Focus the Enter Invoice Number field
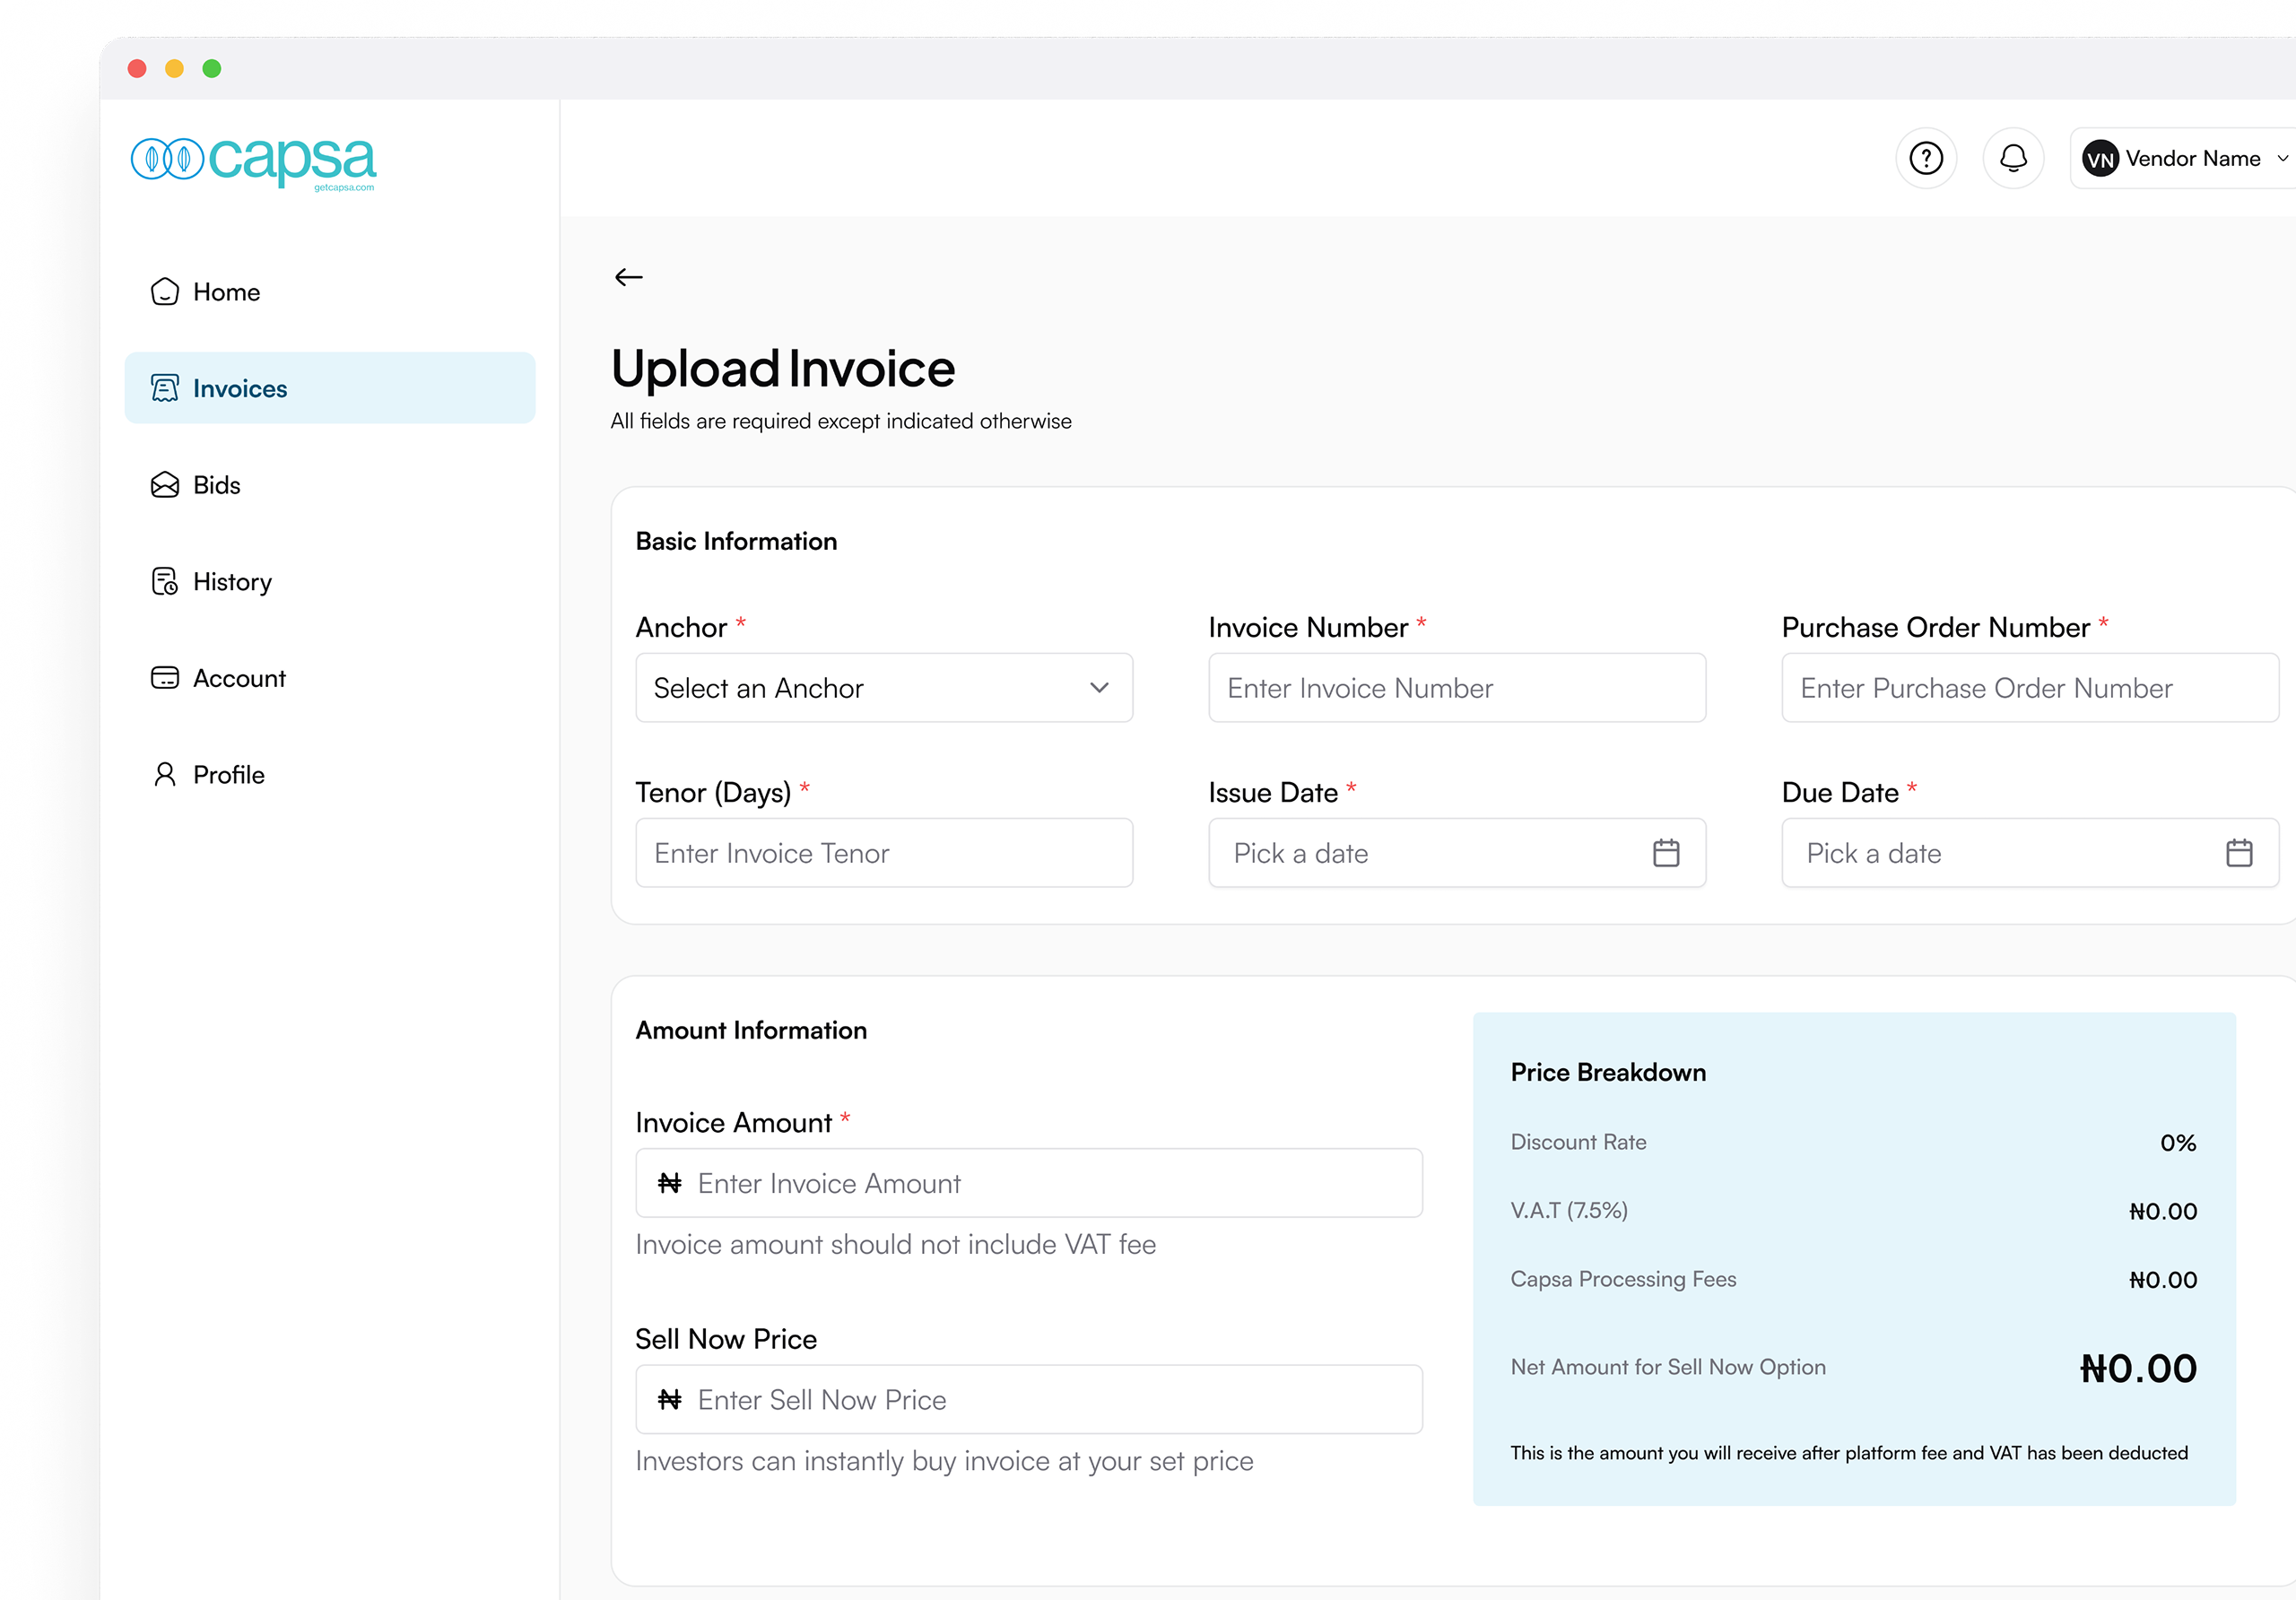 pos(1457,688)
